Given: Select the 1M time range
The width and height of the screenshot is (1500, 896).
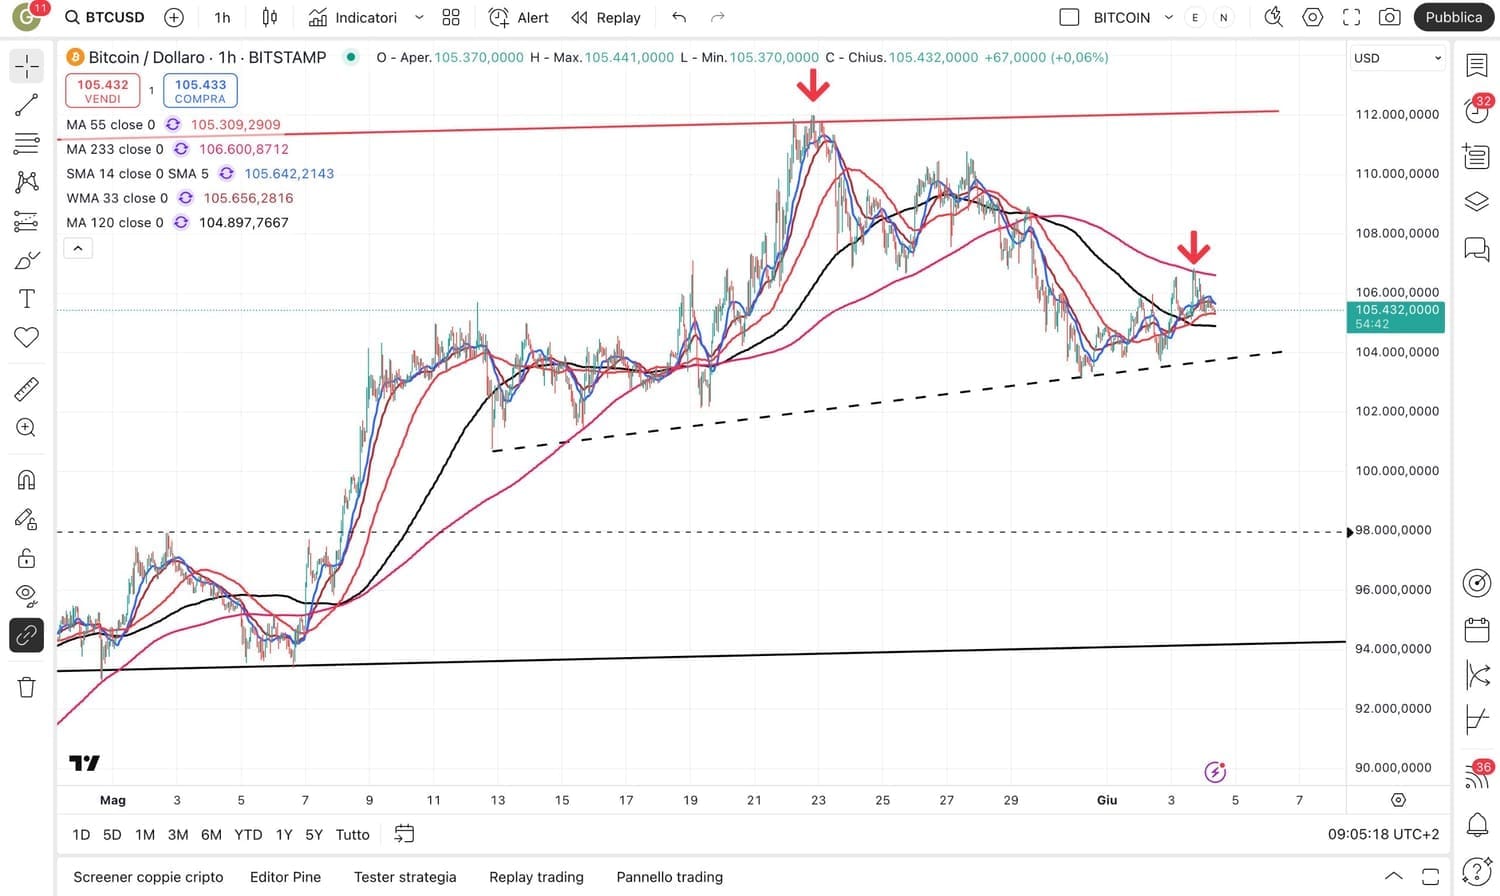Looking at the screenshot, I should [145, 834].
